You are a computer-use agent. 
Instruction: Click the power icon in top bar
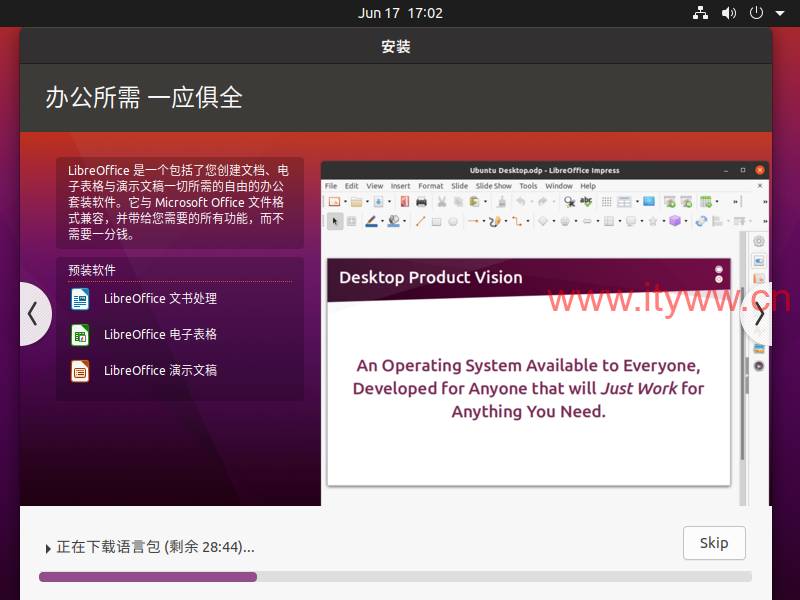756,13
